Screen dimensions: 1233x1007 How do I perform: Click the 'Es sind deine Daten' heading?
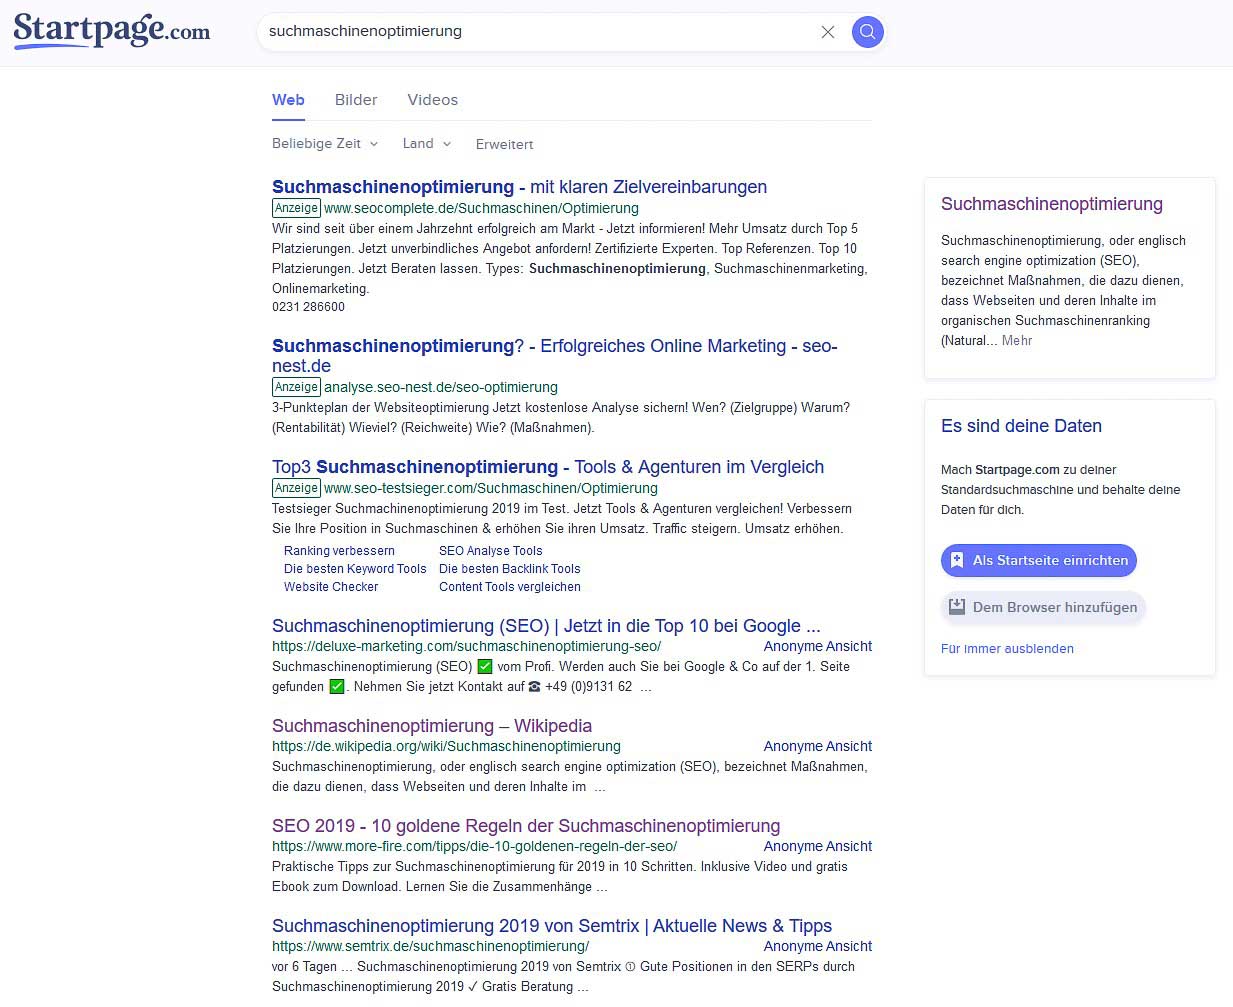(x=1021, y=426)
